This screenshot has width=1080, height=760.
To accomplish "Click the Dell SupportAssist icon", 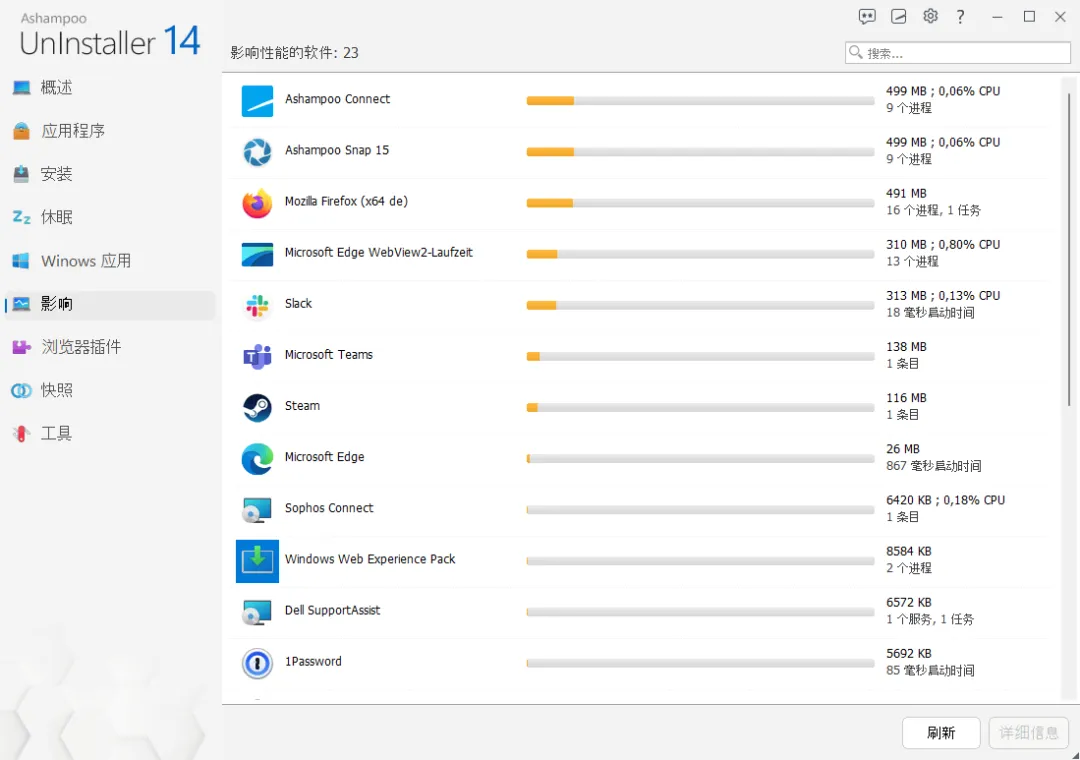I will (x=257, y=612).
